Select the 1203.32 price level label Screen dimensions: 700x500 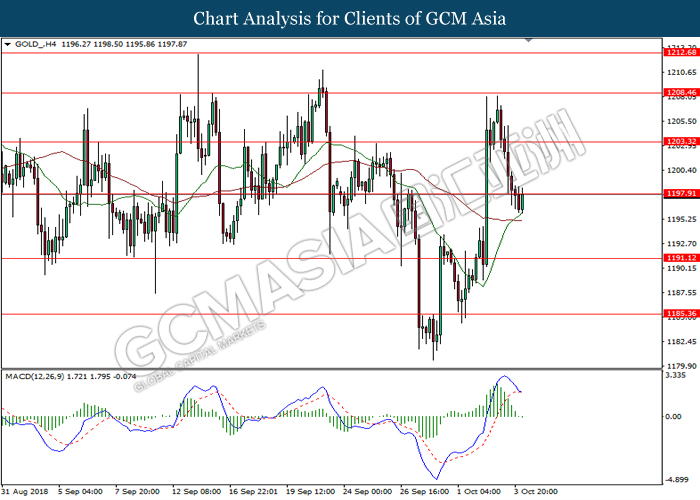681,142
